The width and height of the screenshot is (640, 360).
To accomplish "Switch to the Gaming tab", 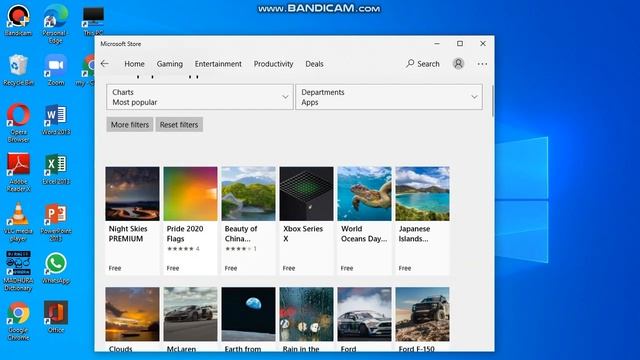I will tap(170, 64).
